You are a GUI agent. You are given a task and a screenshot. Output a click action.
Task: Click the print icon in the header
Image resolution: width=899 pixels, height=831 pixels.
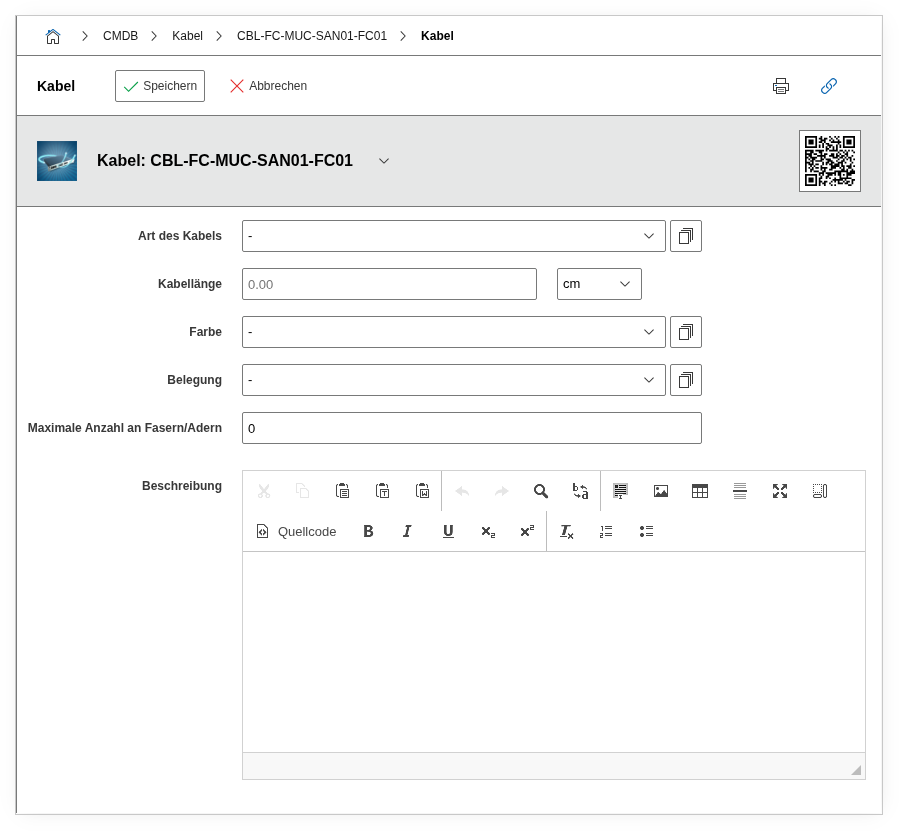[x=781, y=86]
